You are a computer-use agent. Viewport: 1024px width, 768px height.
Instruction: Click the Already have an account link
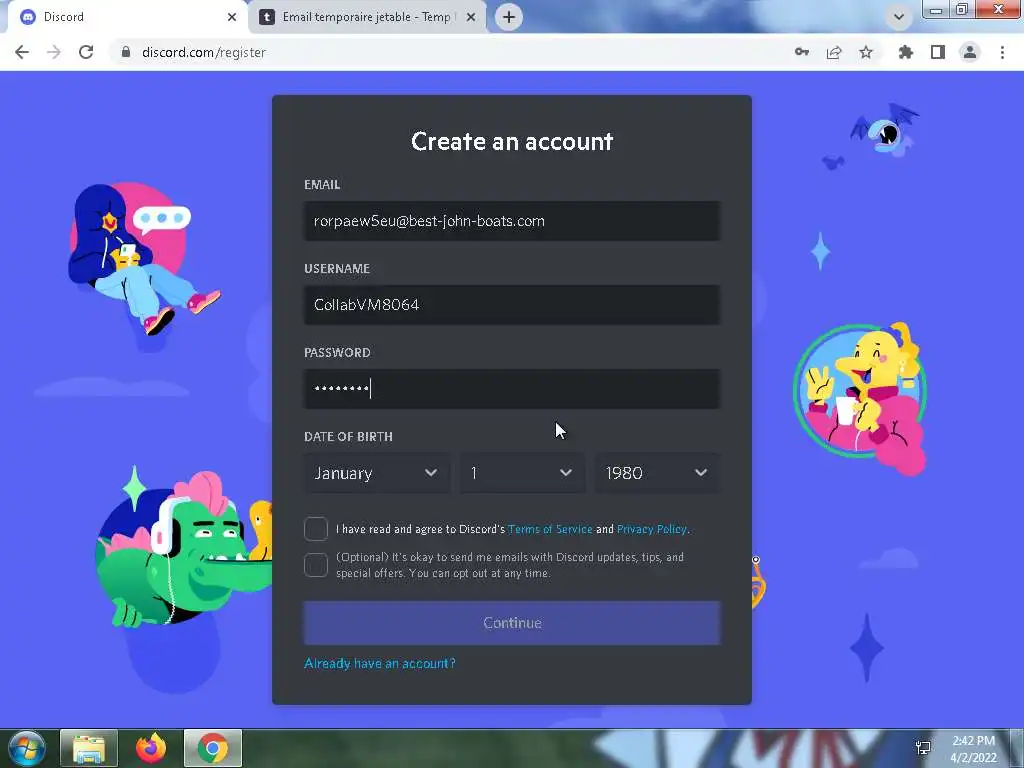(379, 664)
